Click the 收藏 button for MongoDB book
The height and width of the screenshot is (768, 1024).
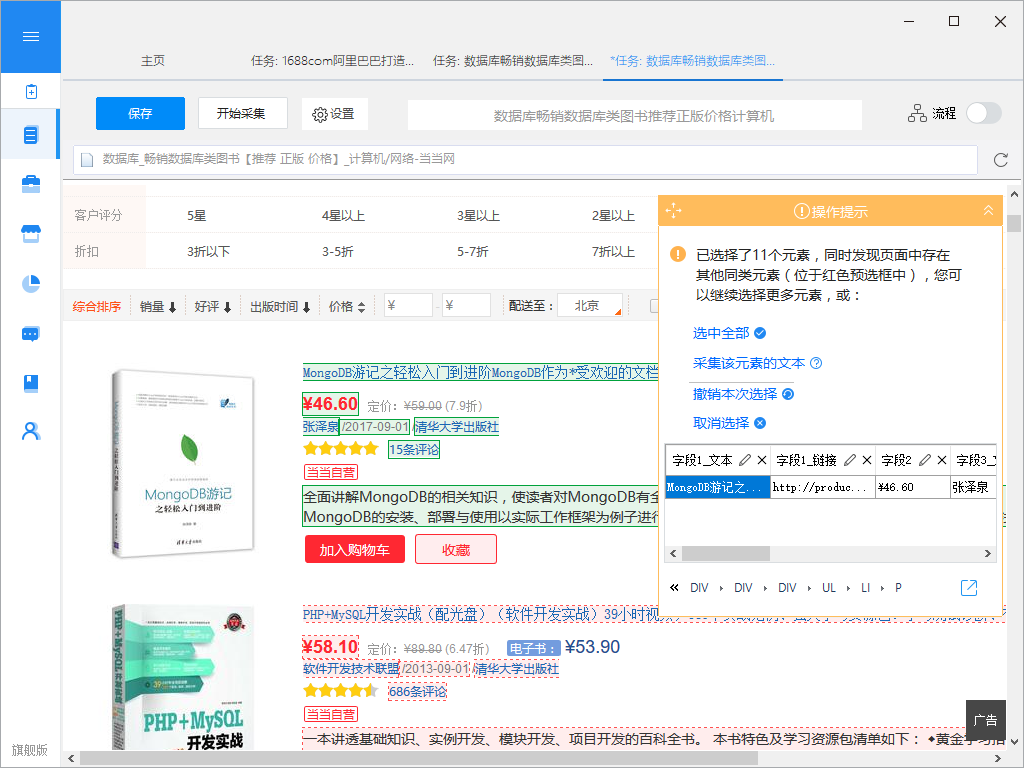click(456, 549)
